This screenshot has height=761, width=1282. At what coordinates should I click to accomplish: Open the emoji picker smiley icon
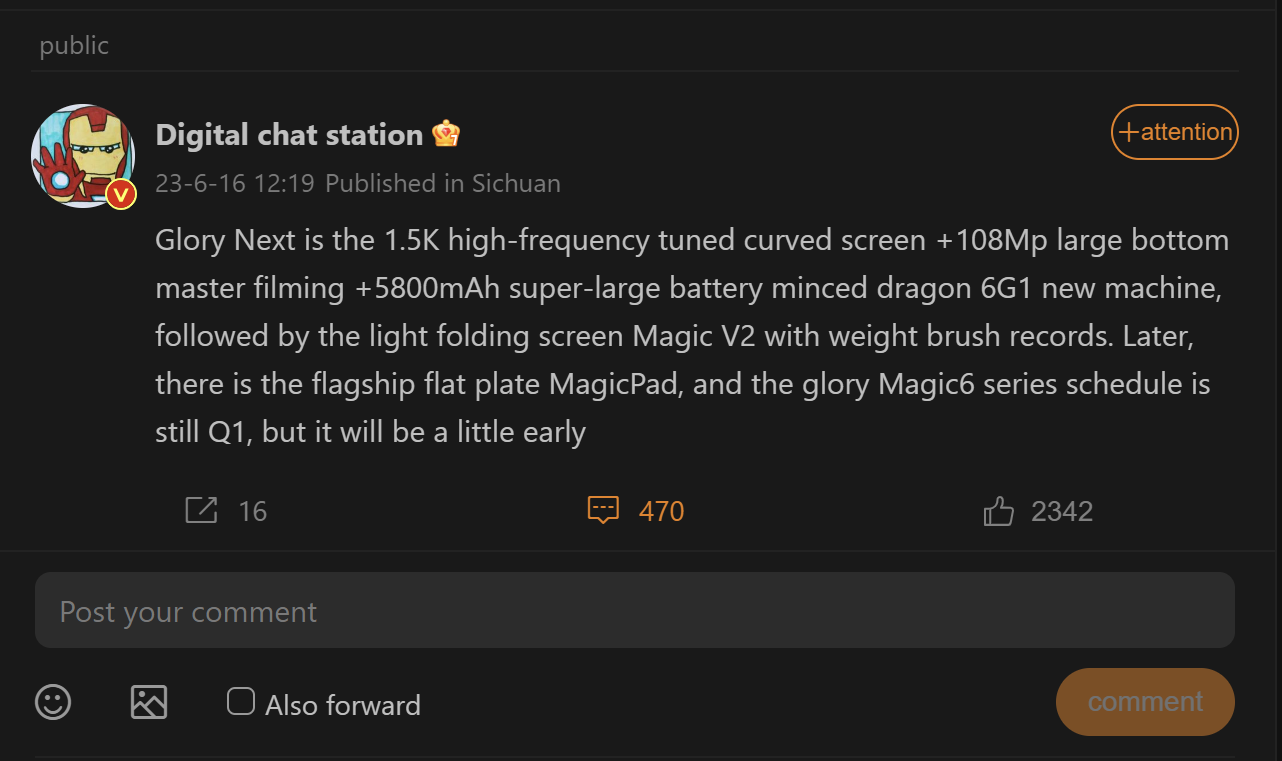click(x=53, y=702)
